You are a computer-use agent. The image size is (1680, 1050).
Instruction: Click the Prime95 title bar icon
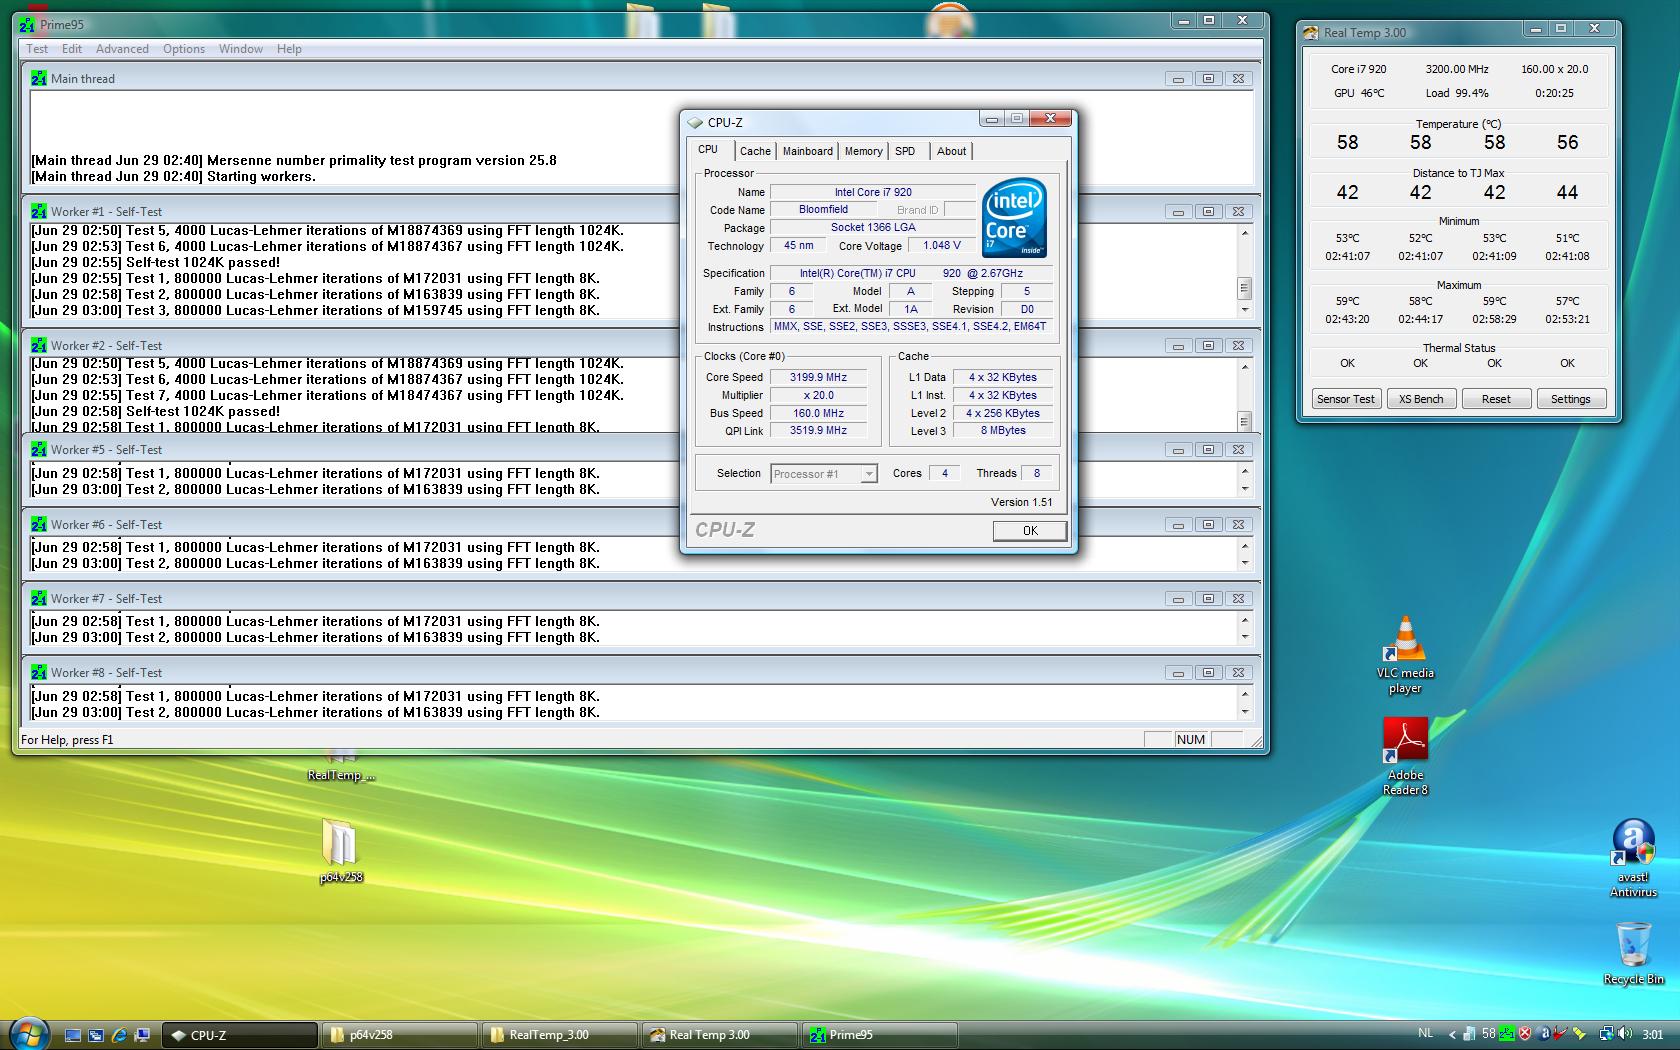tap(28, 24)
